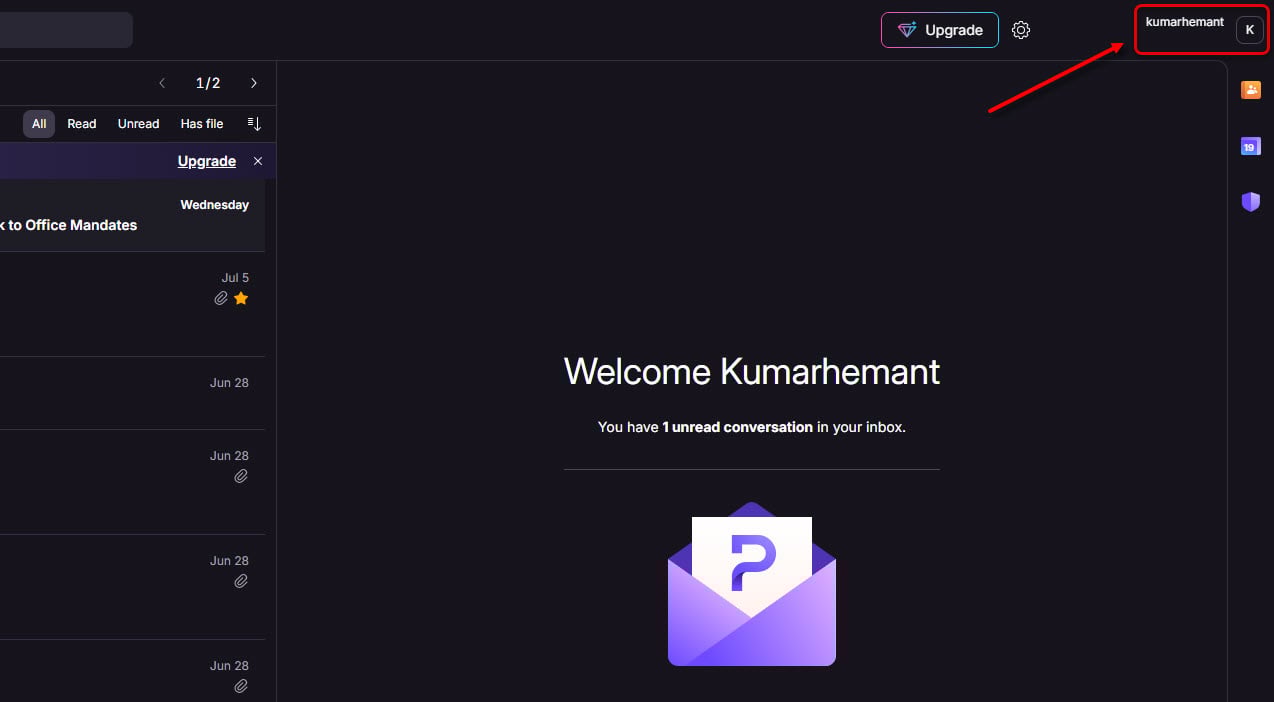Go to next page of messages

tap(254, 83)
